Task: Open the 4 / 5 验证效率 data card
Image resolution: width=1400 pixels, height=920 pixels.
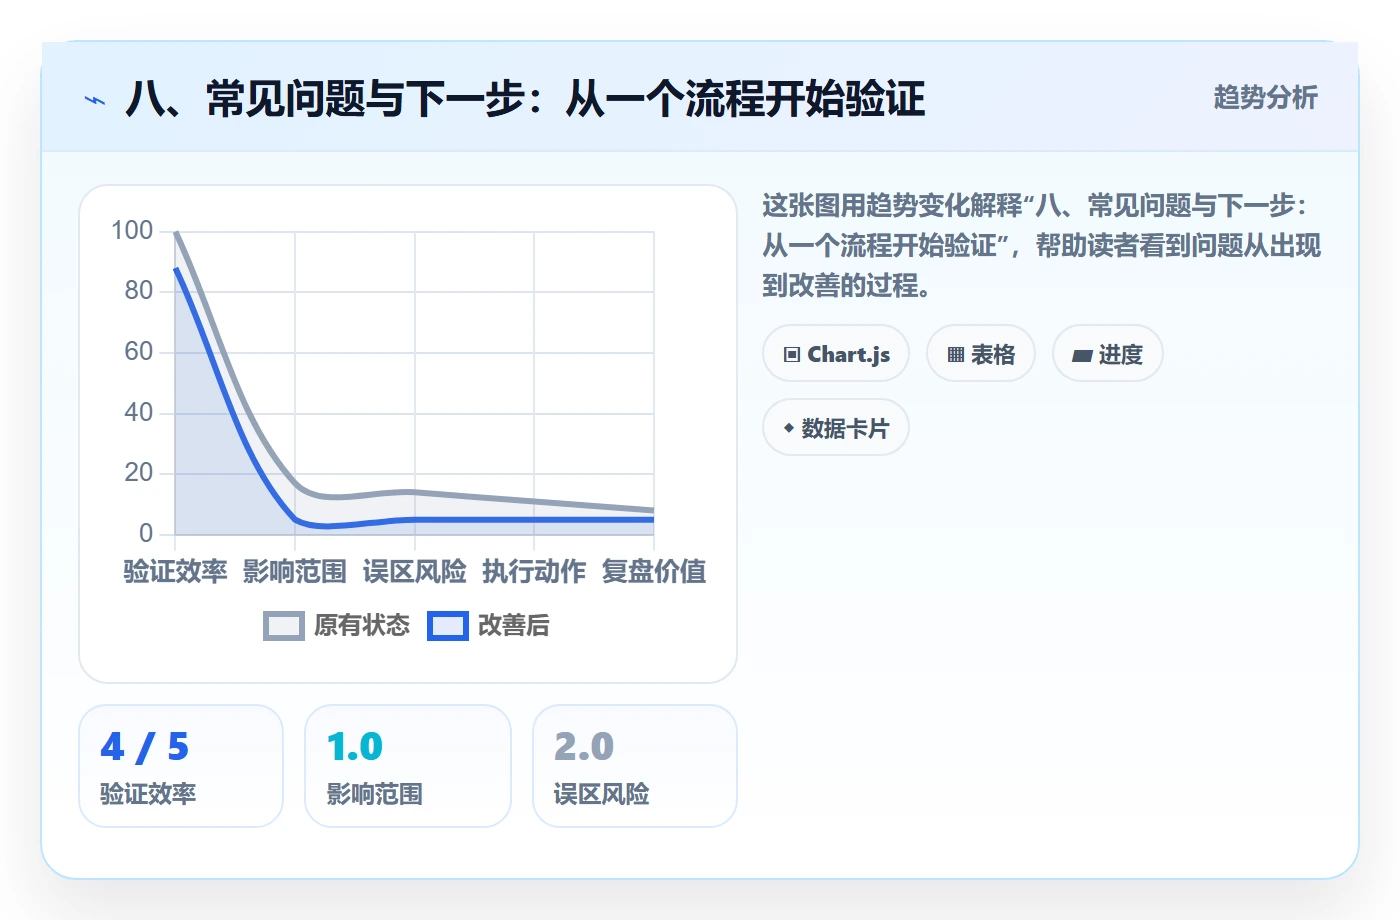Action: point(181,766)
